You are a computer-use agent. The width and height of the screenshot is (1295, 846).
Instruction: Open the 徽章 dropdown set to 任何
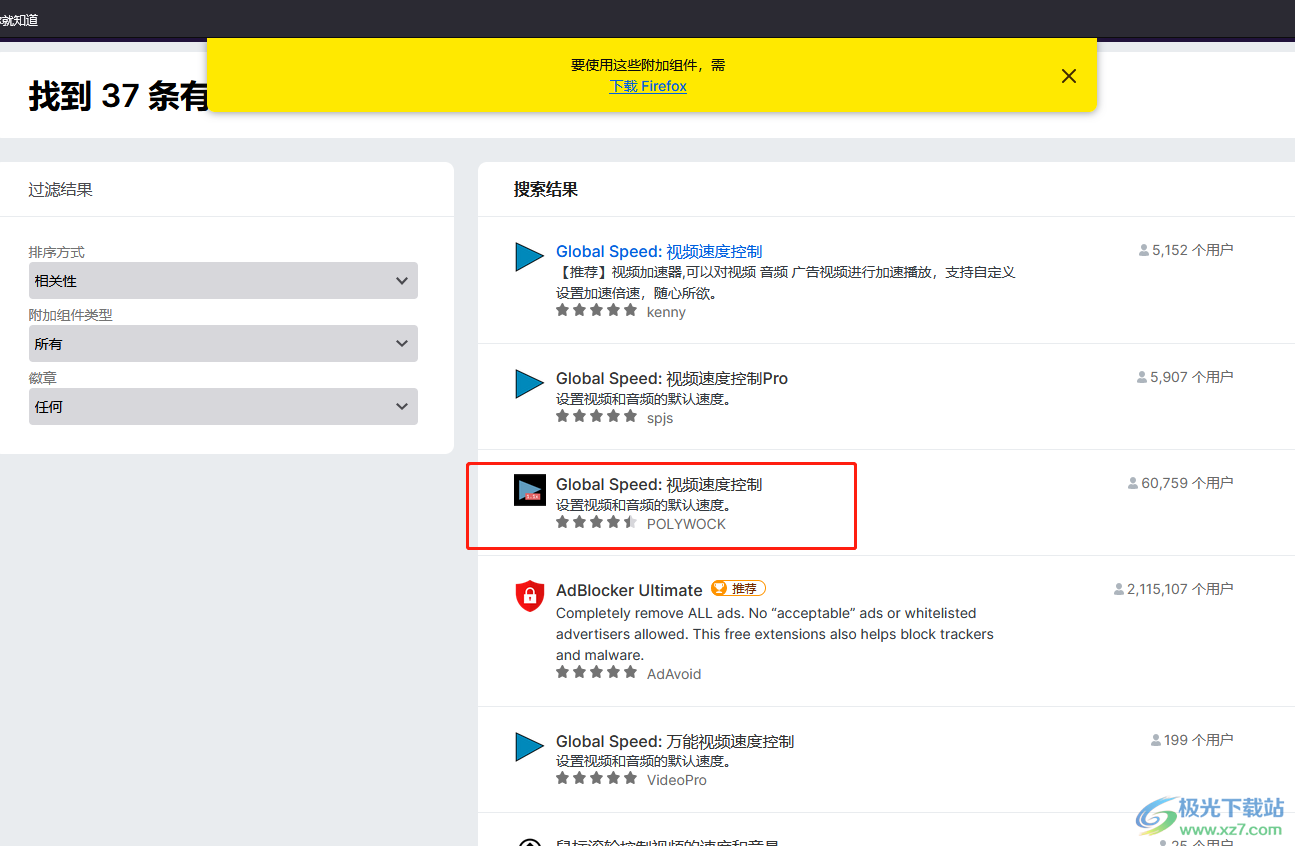click(223, 407)
